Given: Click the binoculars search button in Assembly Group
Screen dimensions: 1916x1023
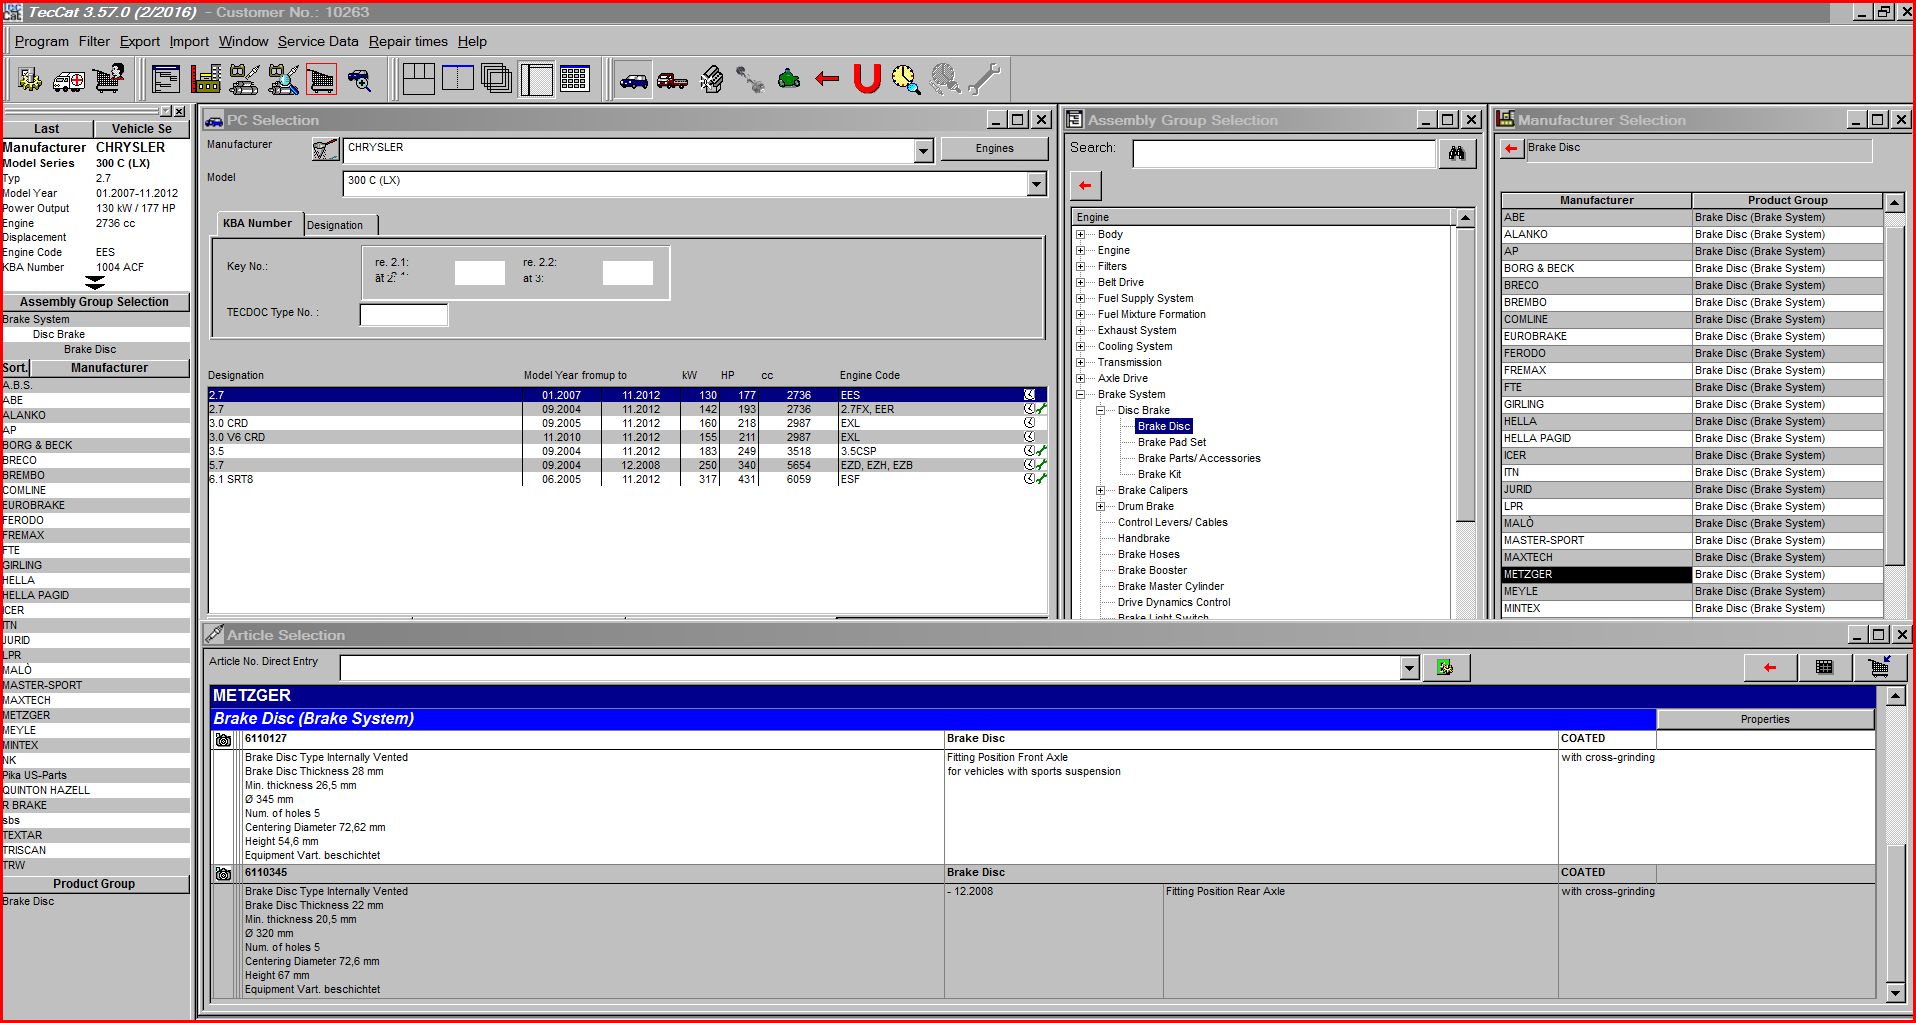Looking at the screenshot, I should coord(1457,153).
